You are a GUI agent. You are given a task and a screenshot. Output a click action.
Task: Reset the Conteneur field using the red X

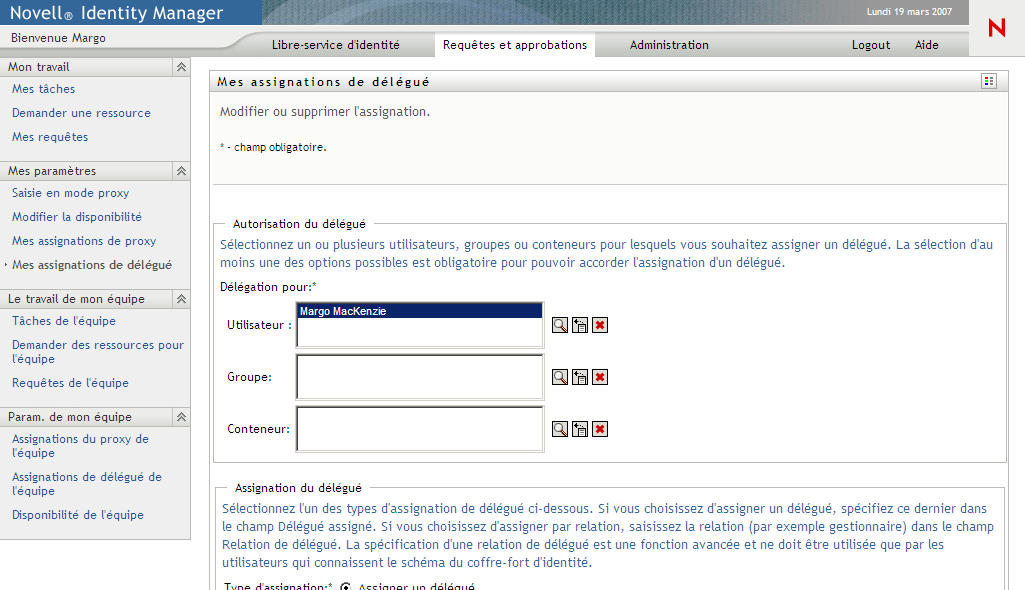tap(599, 429)
